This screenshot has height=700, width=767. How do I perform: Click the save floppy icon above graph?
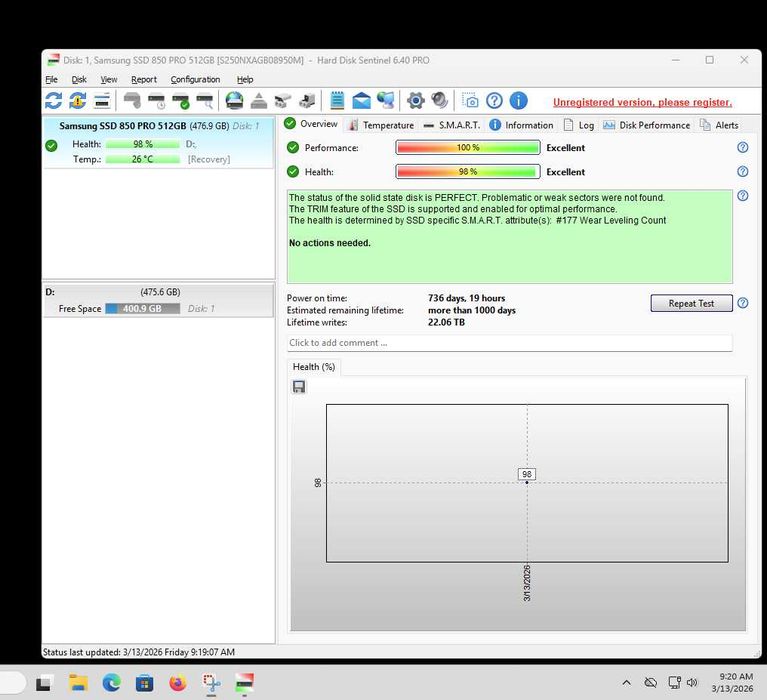(299, 387)
